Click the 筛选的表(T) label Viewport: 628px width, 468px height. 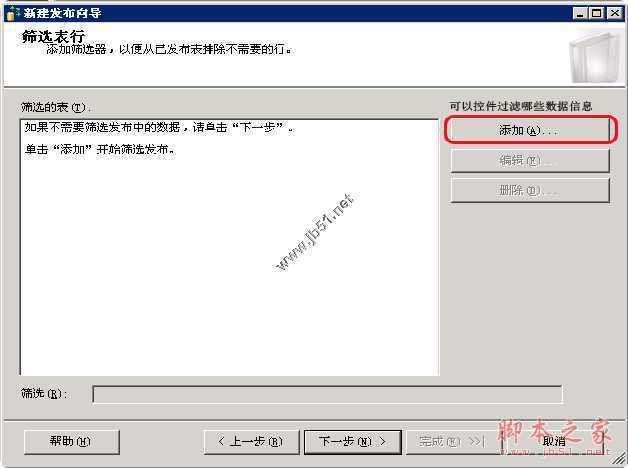pyautogui.click(x=55, y=107)
